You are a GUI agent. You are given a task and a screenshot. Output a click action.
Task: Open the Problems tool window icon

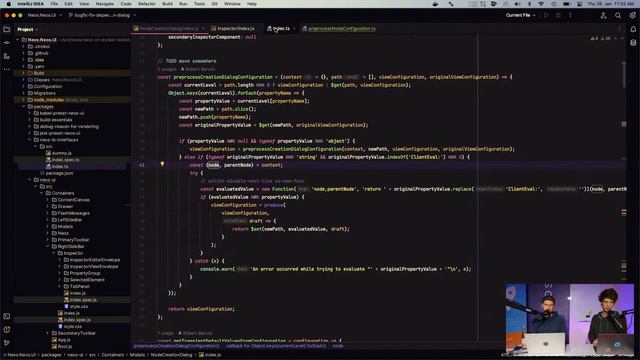click(7, 329)
